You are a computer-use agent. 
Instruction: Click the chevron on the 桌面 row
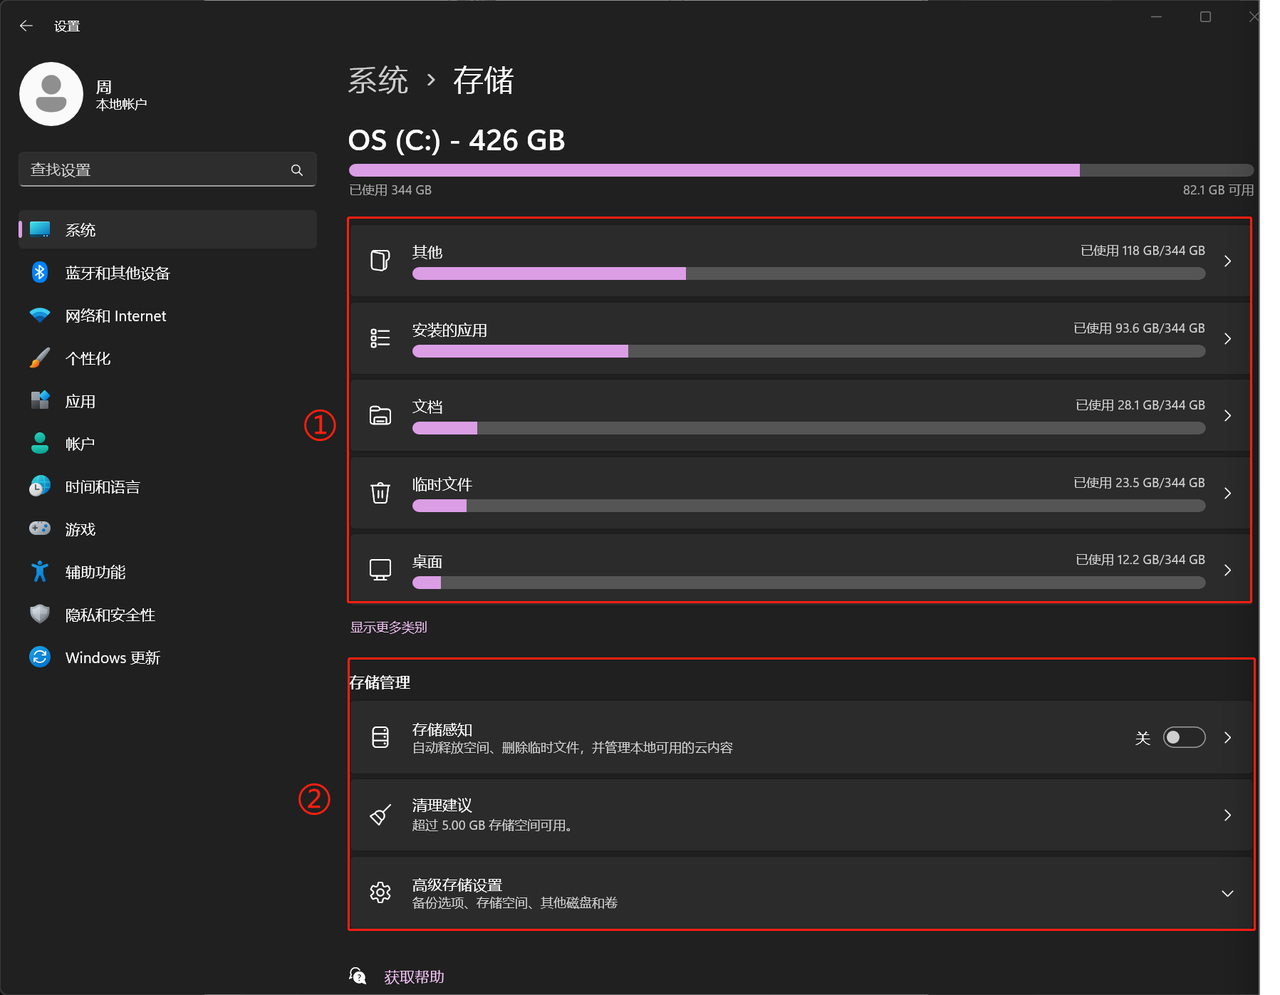point(1228,570)
